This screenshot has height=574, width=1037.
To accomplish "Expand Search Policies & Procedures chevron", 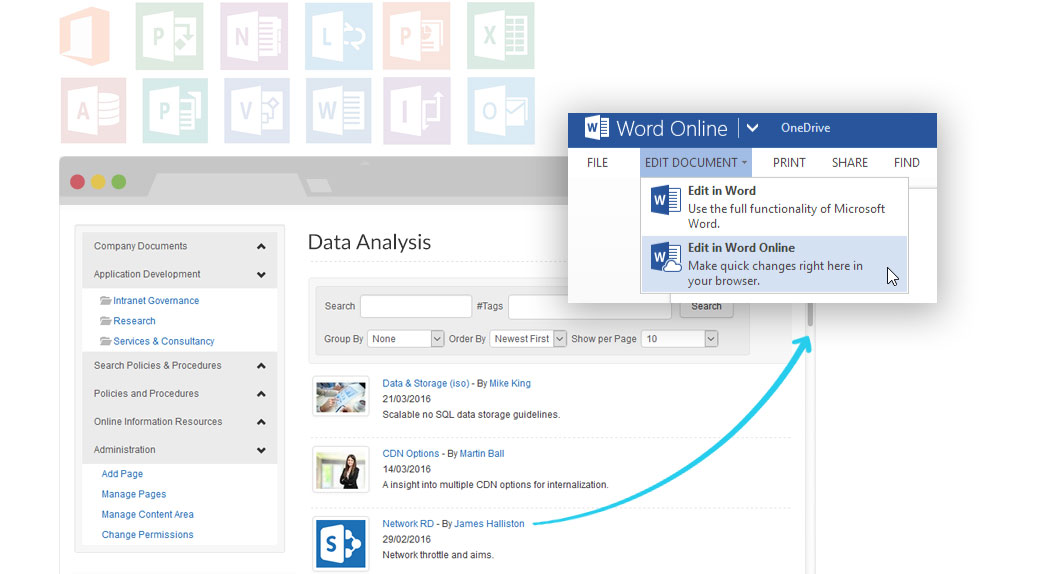I will [261, 366].
